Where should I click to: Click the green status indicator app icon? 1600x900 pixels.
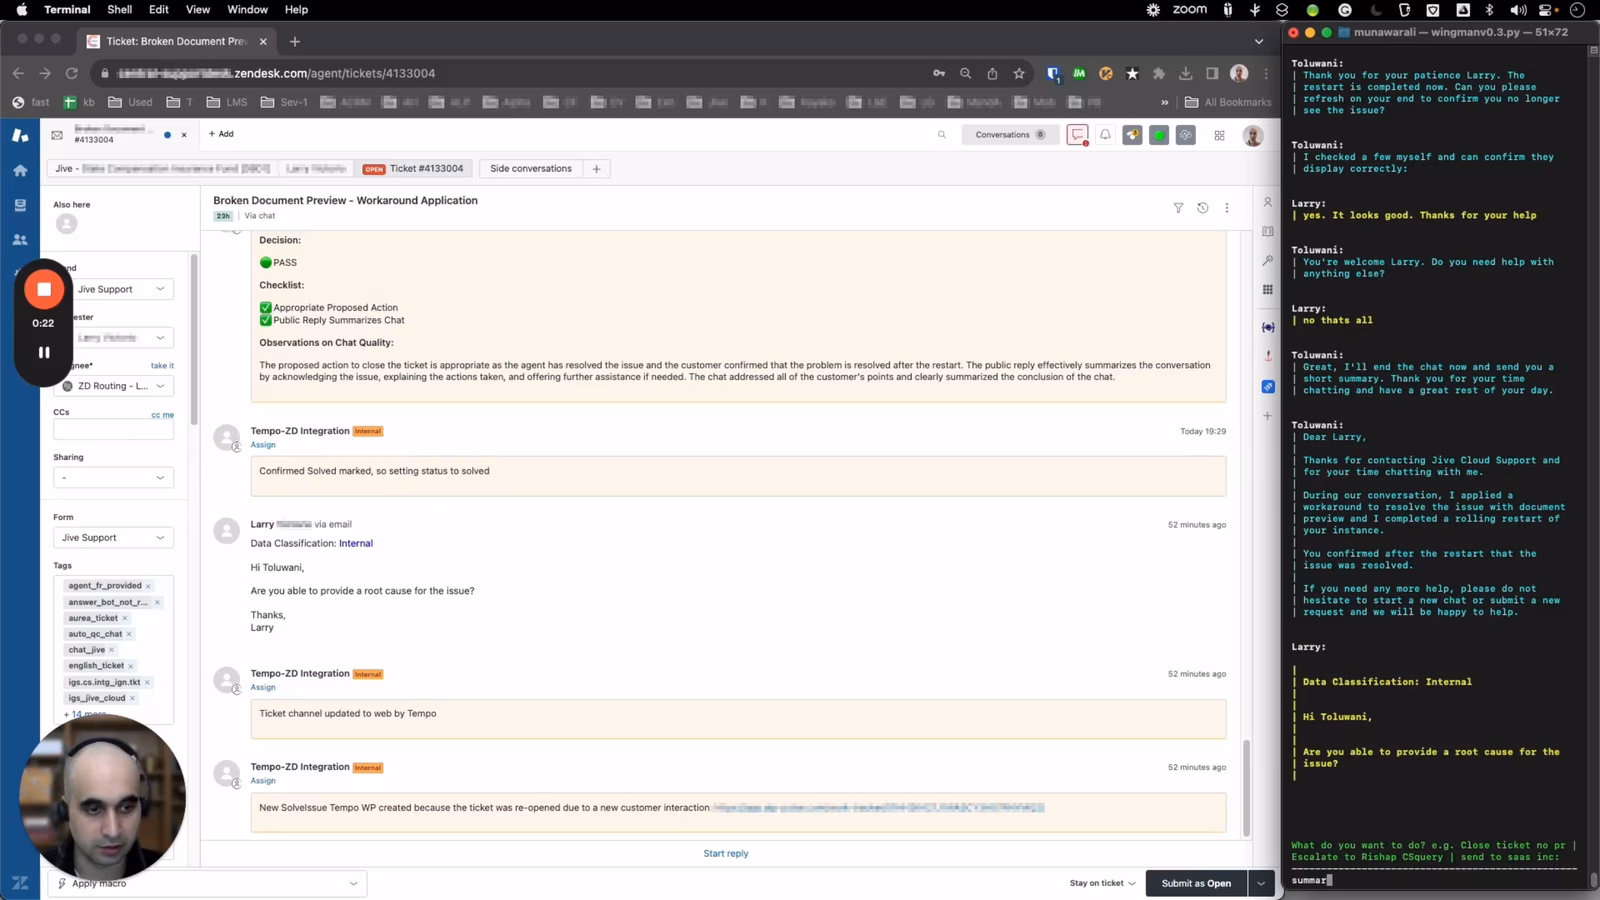(1159, 135)
